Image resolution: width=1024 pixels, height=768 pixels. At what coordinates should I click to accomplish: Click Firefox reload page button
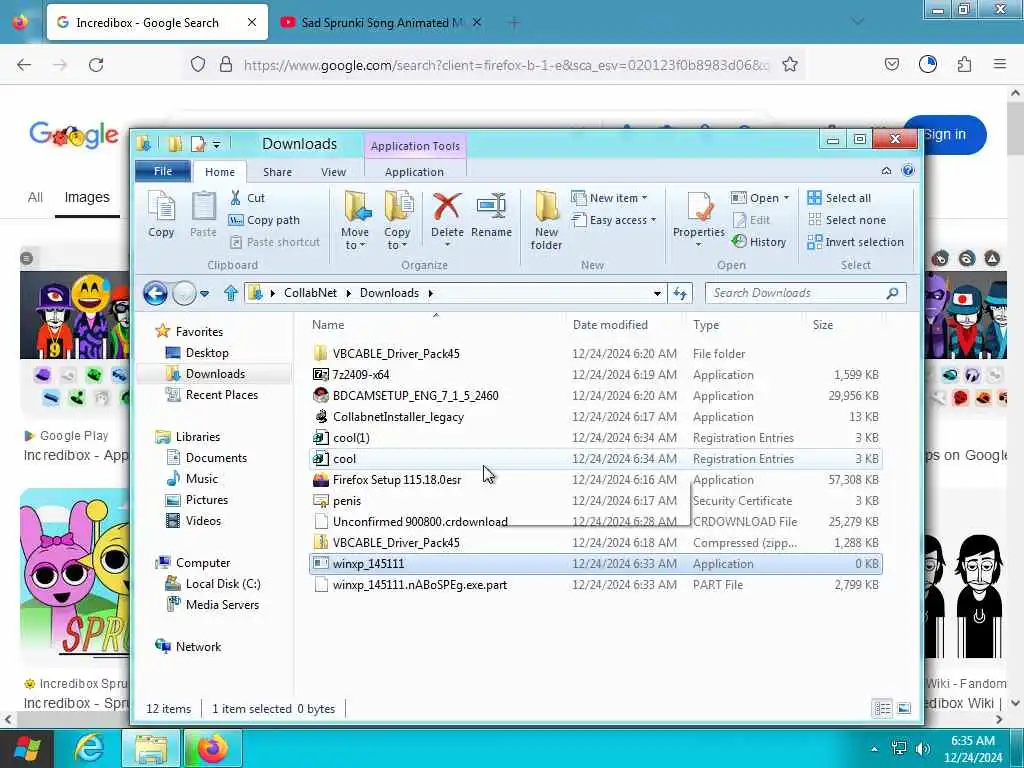pyautogui.click(x=96, y=65)
